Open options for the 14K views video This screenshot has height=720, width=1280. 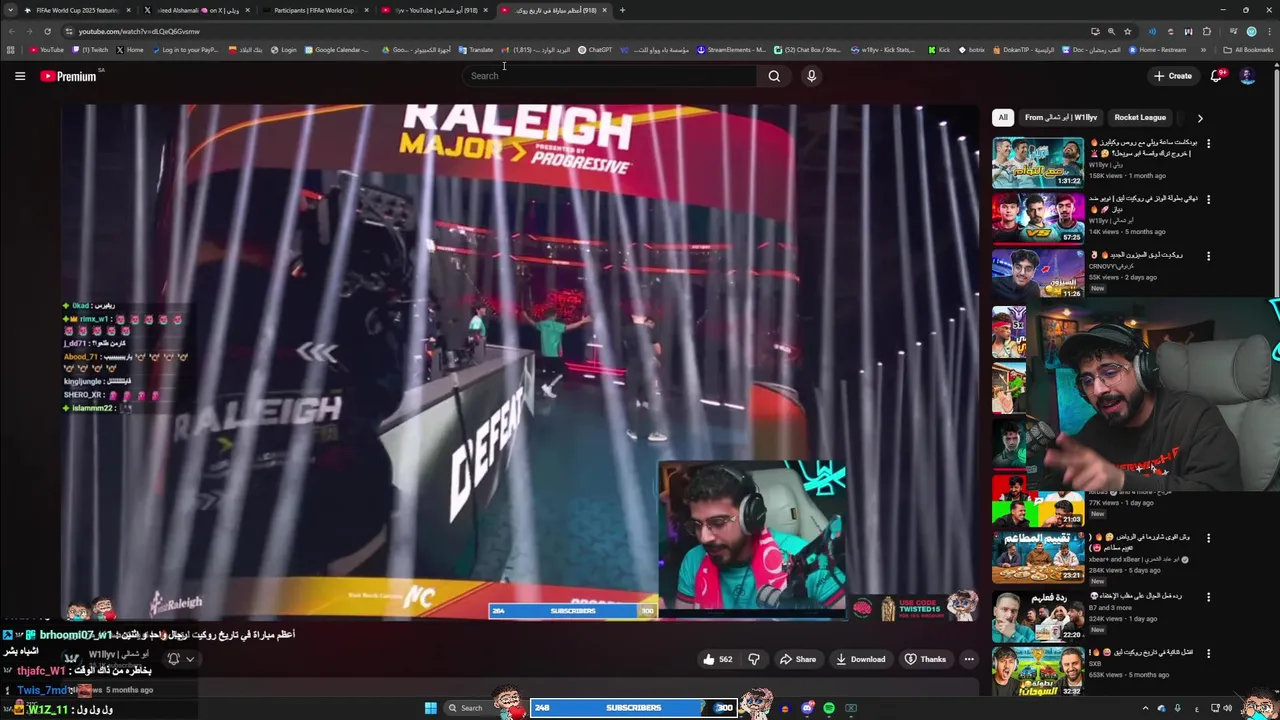click(x=1208, y=200)
